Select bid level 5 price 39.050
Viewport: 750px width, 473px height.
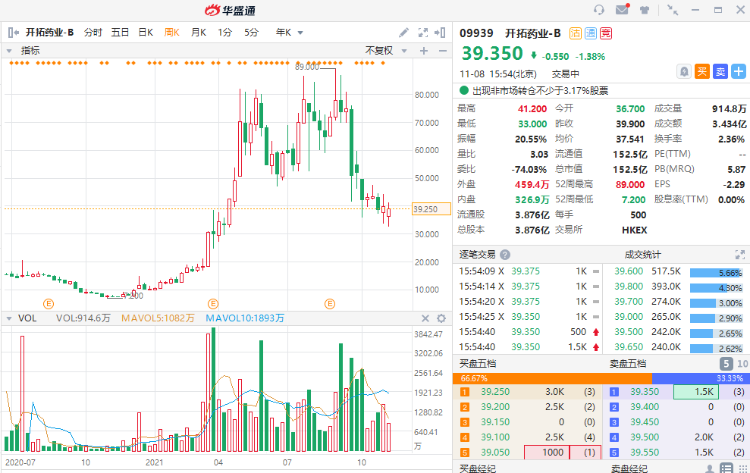point(495,452)
